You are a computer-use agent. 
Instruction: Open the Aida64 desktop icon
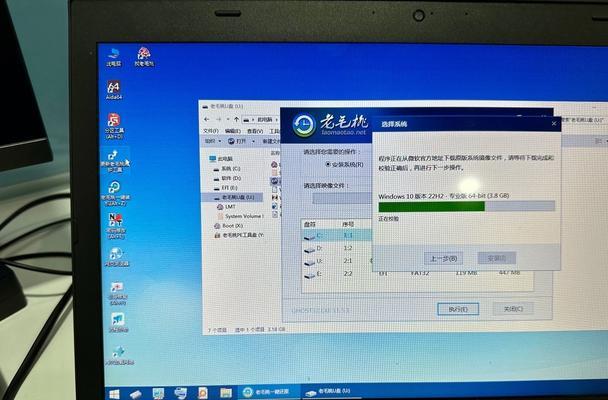coord(114,90)
